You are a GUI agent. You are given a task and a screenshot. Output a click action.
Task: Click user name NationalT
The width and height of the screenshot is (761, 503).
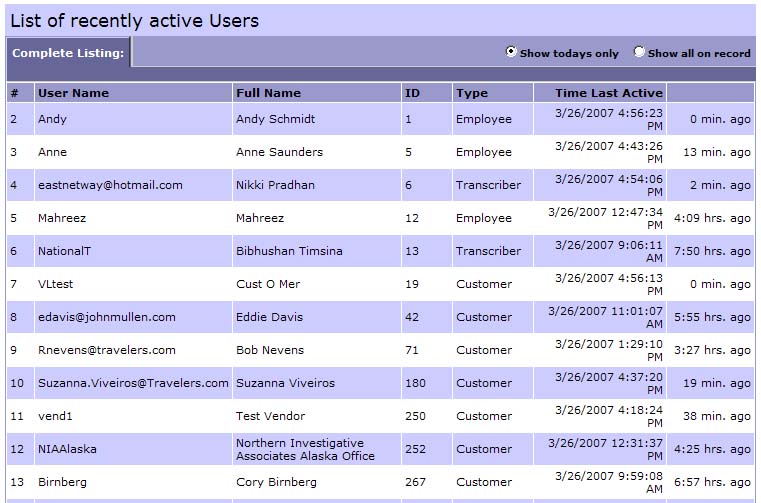point(65,251)
